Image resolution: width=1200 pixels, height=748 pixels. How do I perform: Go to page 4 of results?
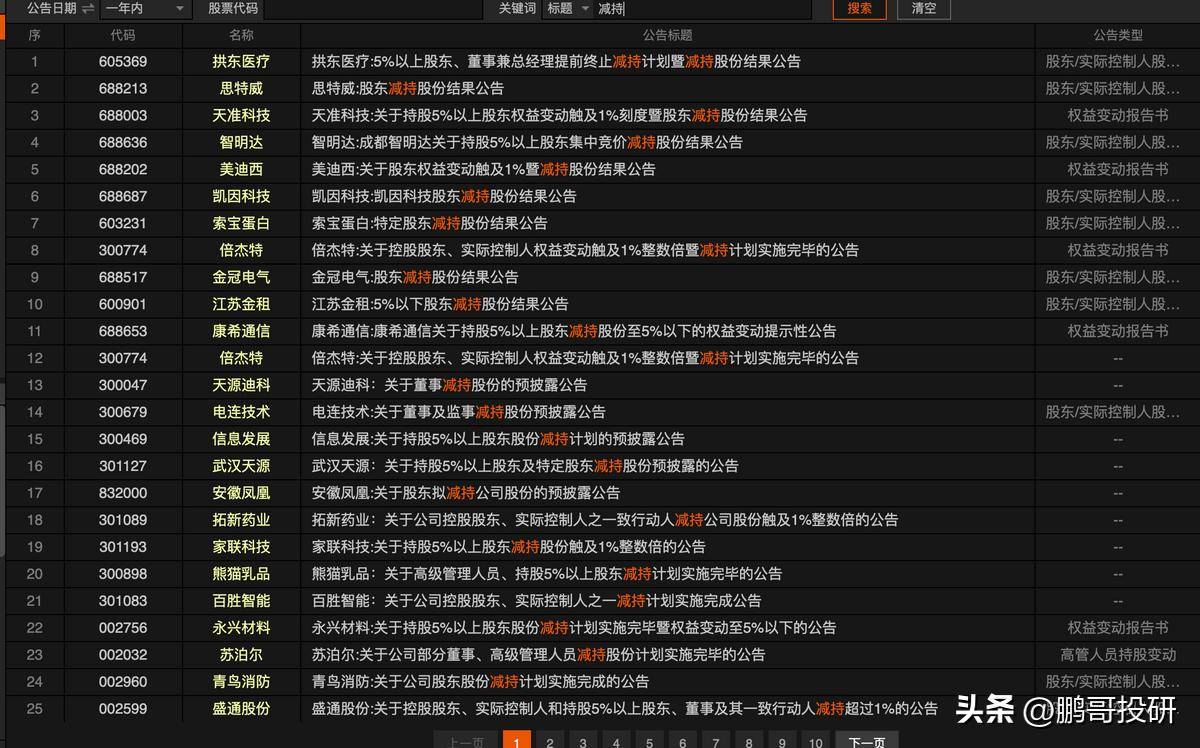tap(616, 742)
